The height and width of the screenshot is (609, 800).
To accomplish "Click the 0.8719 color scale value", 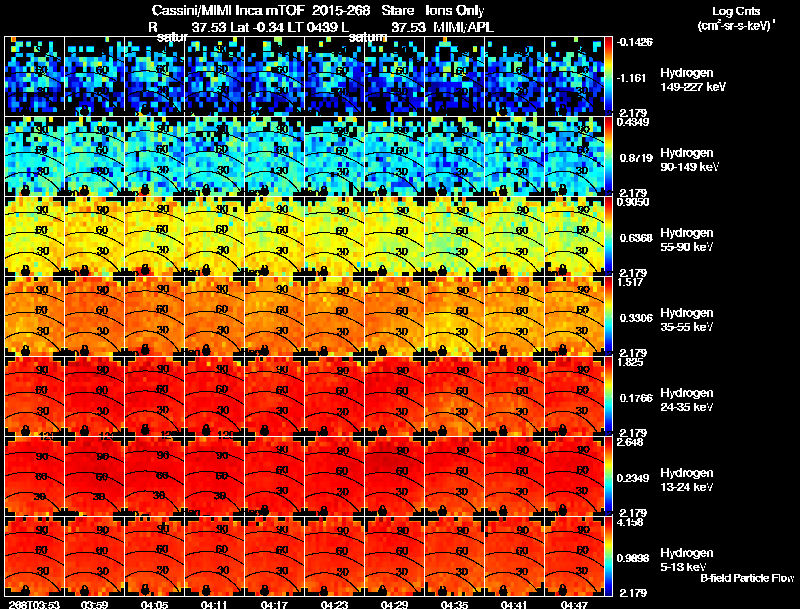I will (x=636, y=158).
